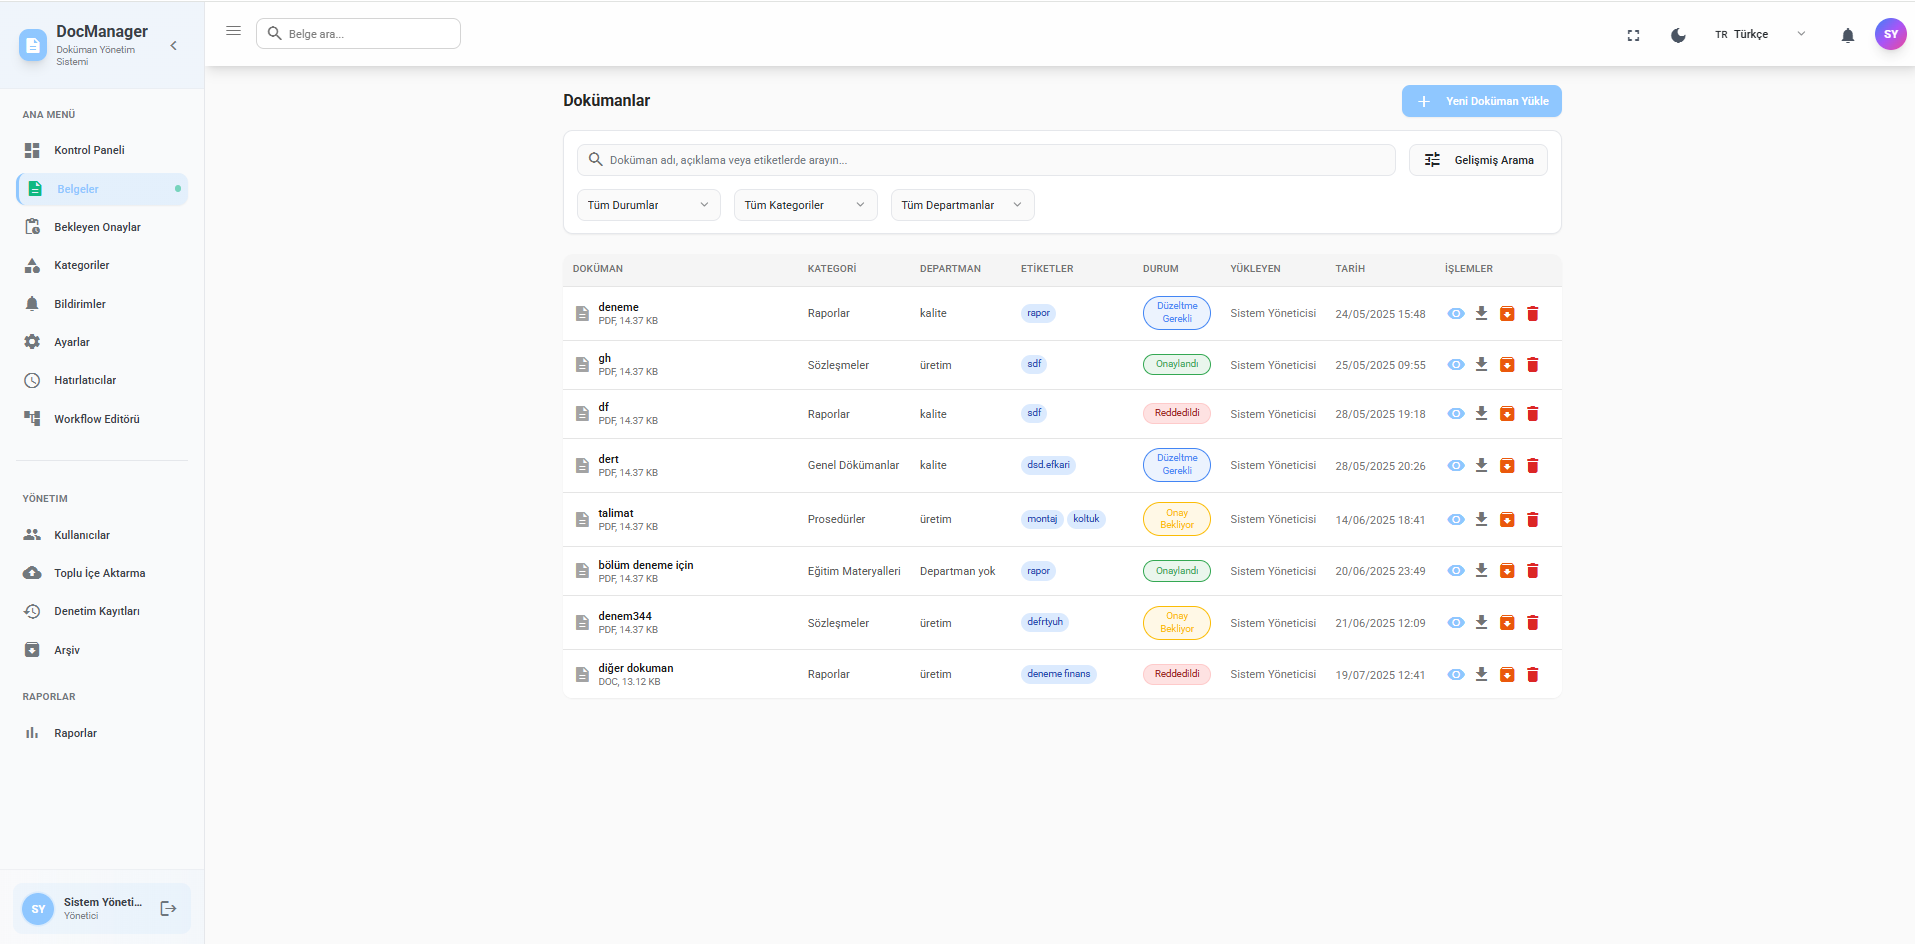Archive the 'gh' document via orange icon
This screenshot has width=1915, height=944.
(x=1507, y=364)
